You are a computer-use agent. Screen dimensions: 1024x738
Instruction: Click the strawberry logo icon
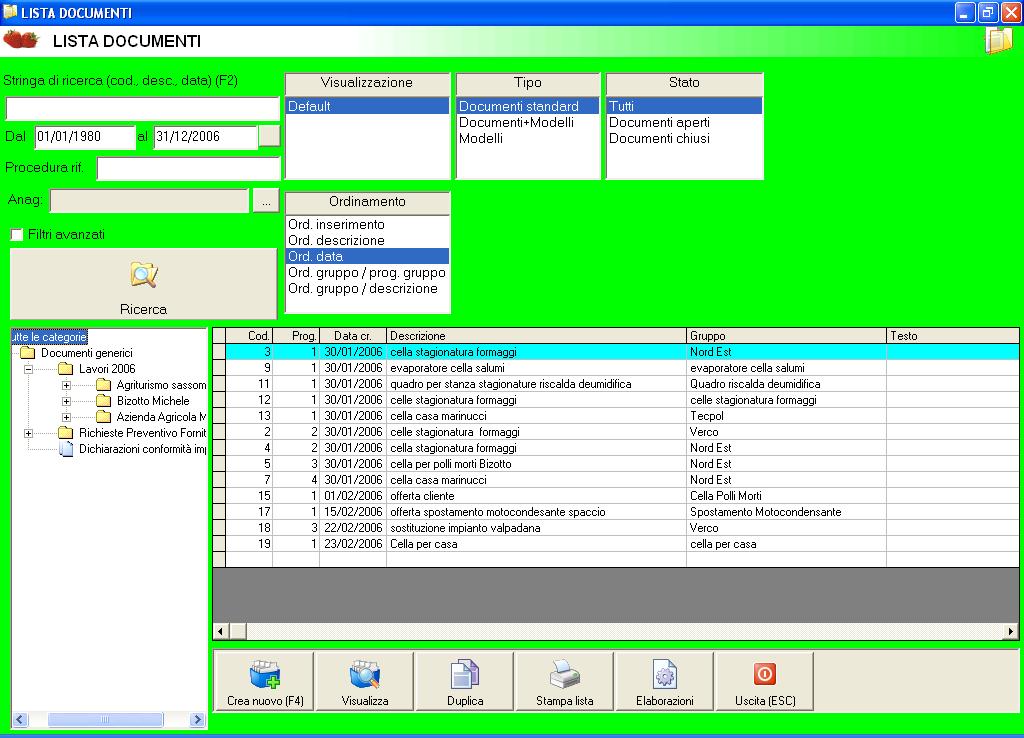point(21,40)
